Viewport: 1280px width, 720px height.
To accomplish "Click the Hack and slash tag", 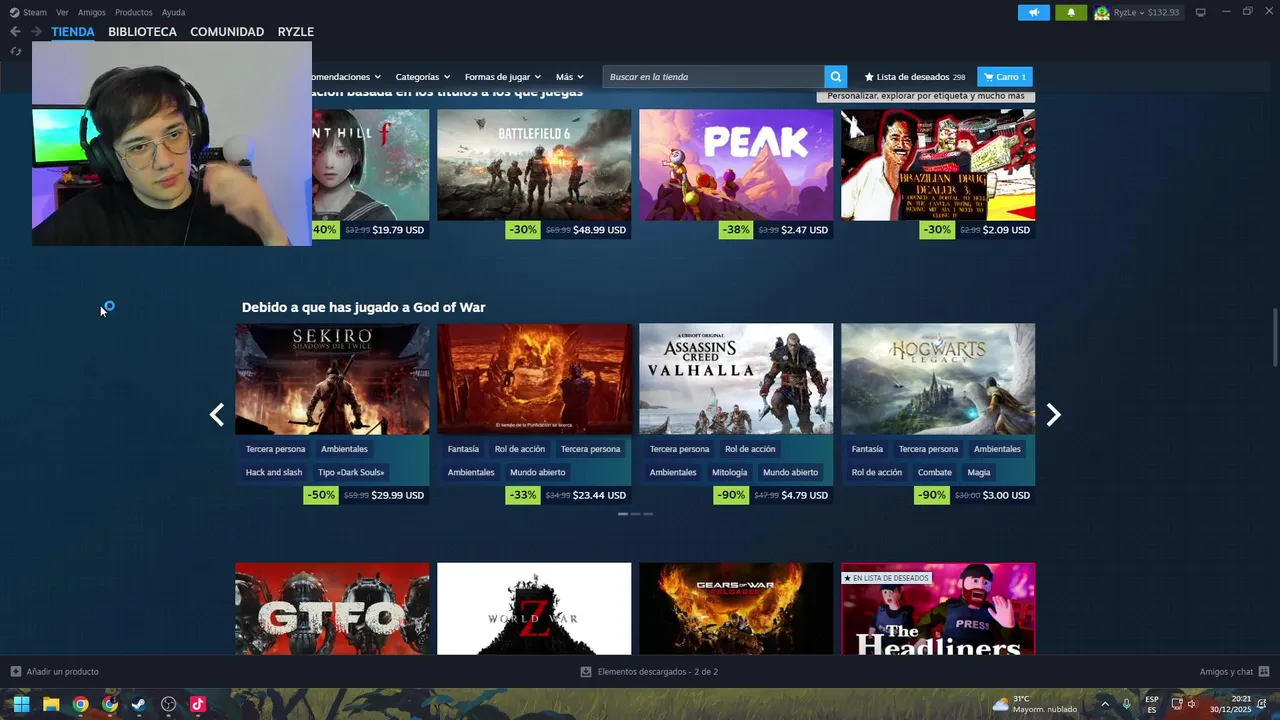I will [274, 472].
